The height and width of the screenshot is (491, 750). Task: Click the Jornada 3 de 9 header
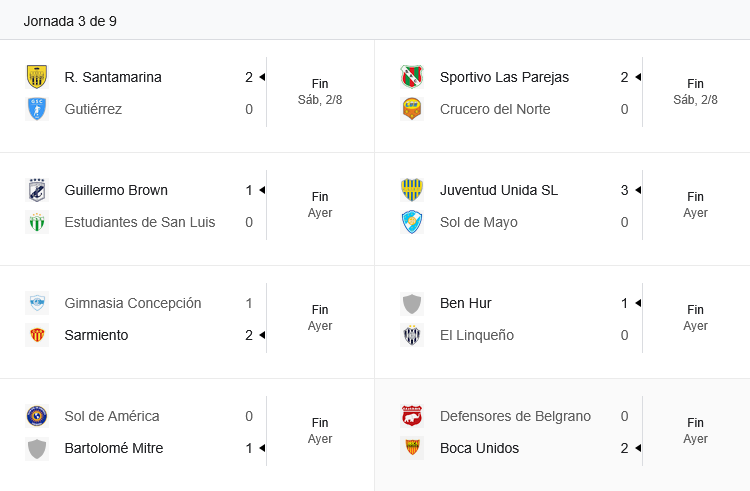(70, 21)
